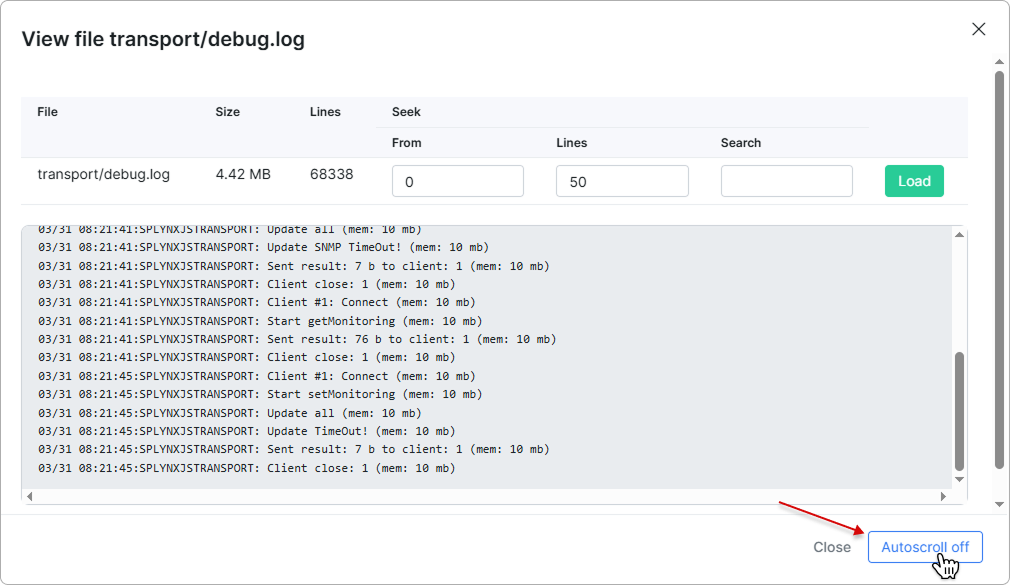
Task: Click the 'Update SNMP TimeOut!' log line
Action: click(263, 247)
